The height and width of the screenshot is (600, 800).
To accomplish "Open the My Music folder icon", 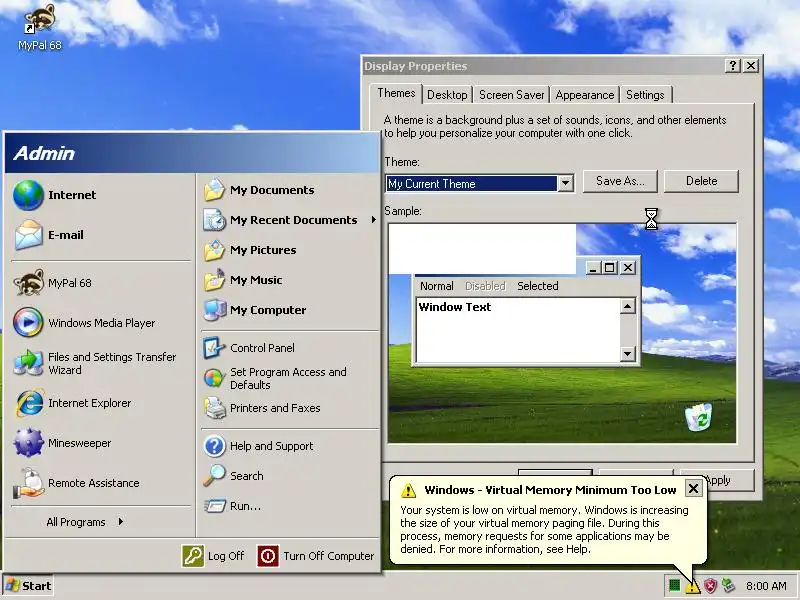I will pyautogui.click(x=214, y=280).
